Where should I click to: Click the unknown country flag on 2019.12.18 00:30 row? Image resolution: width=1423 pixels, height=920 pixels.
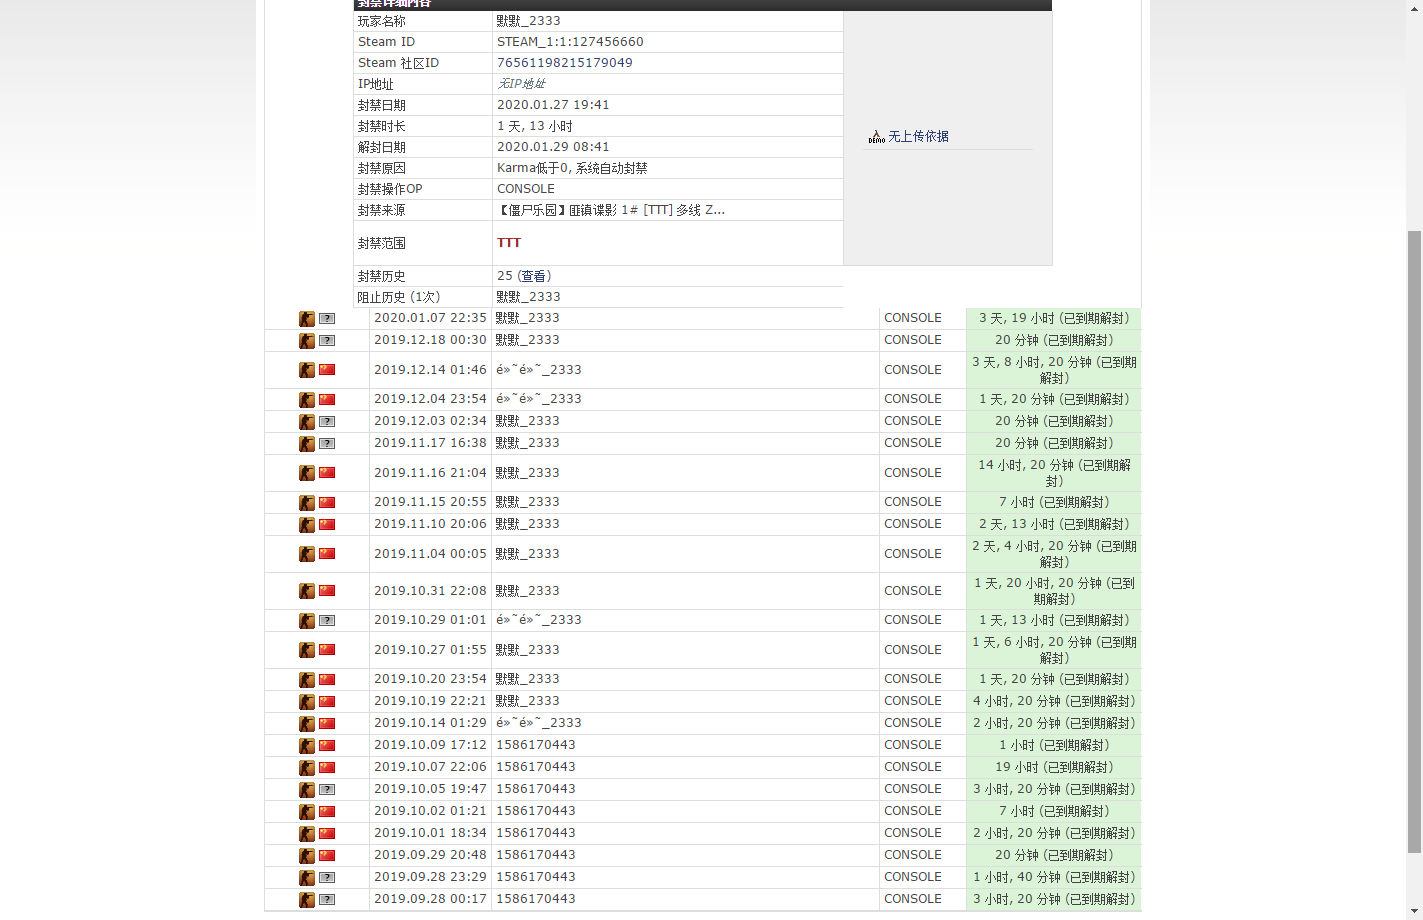(x=327, y=341)
